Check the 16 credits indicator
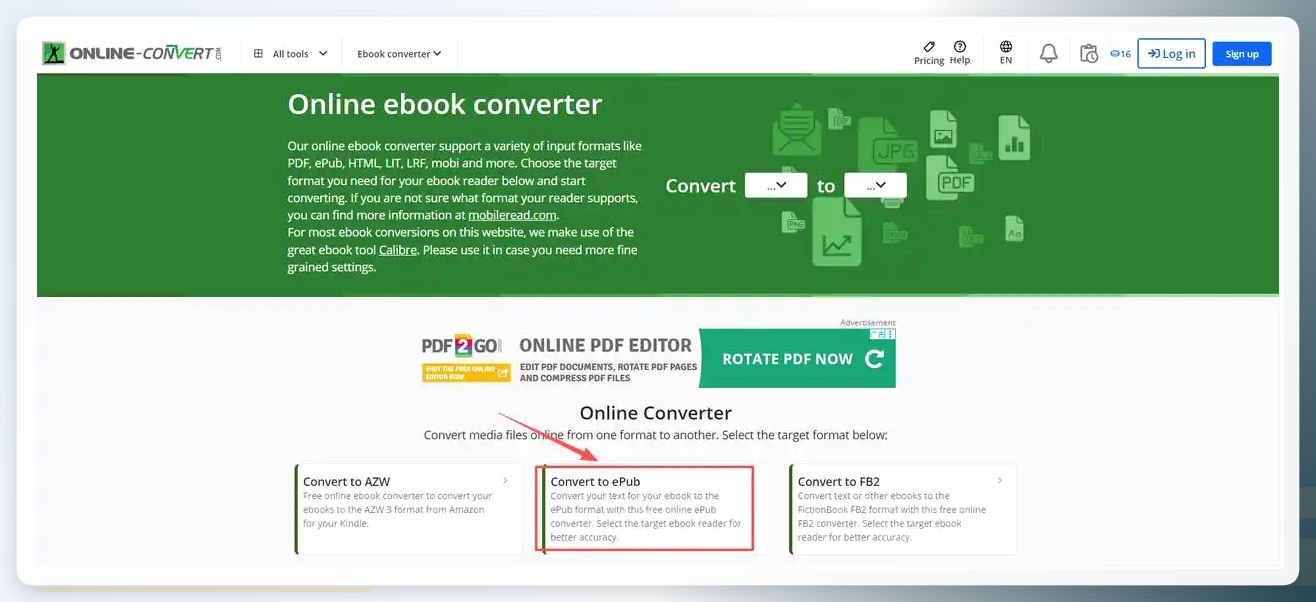 (x=1120, y=54)
